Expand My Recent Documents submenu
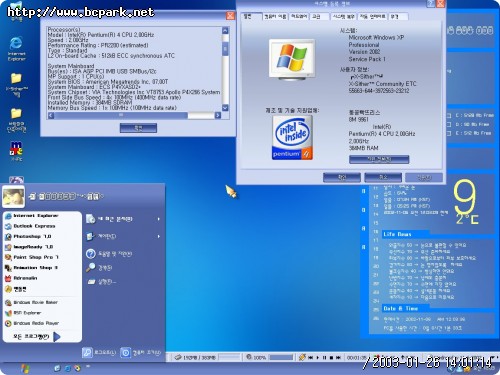 159,219
